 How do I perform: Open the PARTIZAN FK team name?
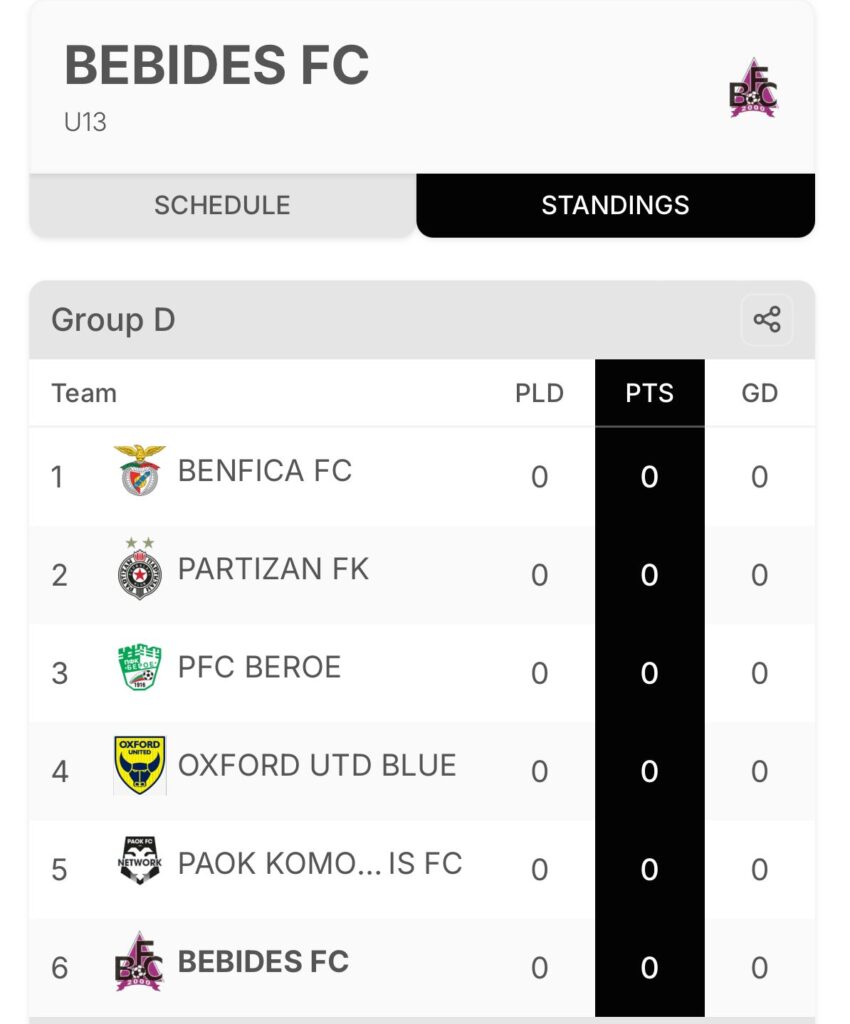[274, 569]
